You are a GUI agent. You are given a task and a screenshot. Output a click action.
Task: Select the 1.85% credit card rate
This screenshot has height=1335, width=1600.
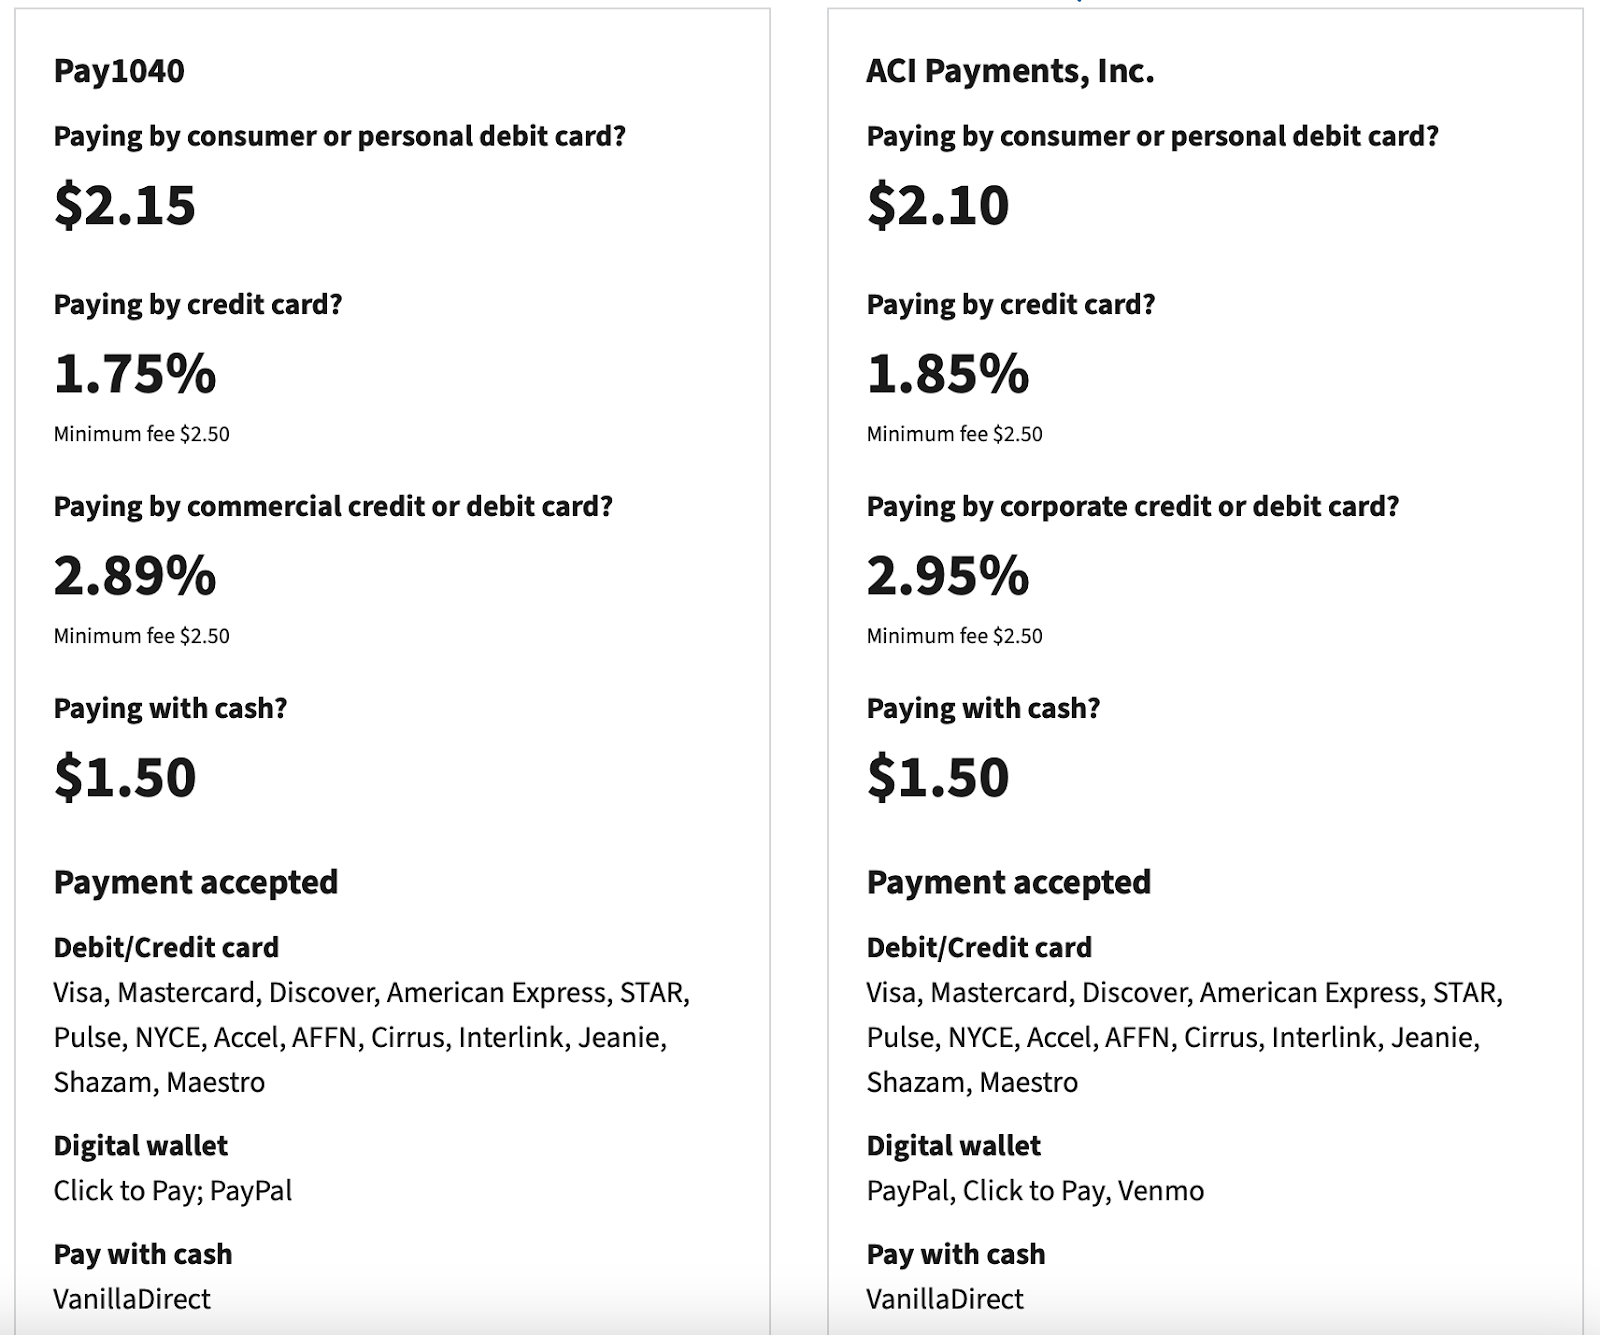coord(948,374)
